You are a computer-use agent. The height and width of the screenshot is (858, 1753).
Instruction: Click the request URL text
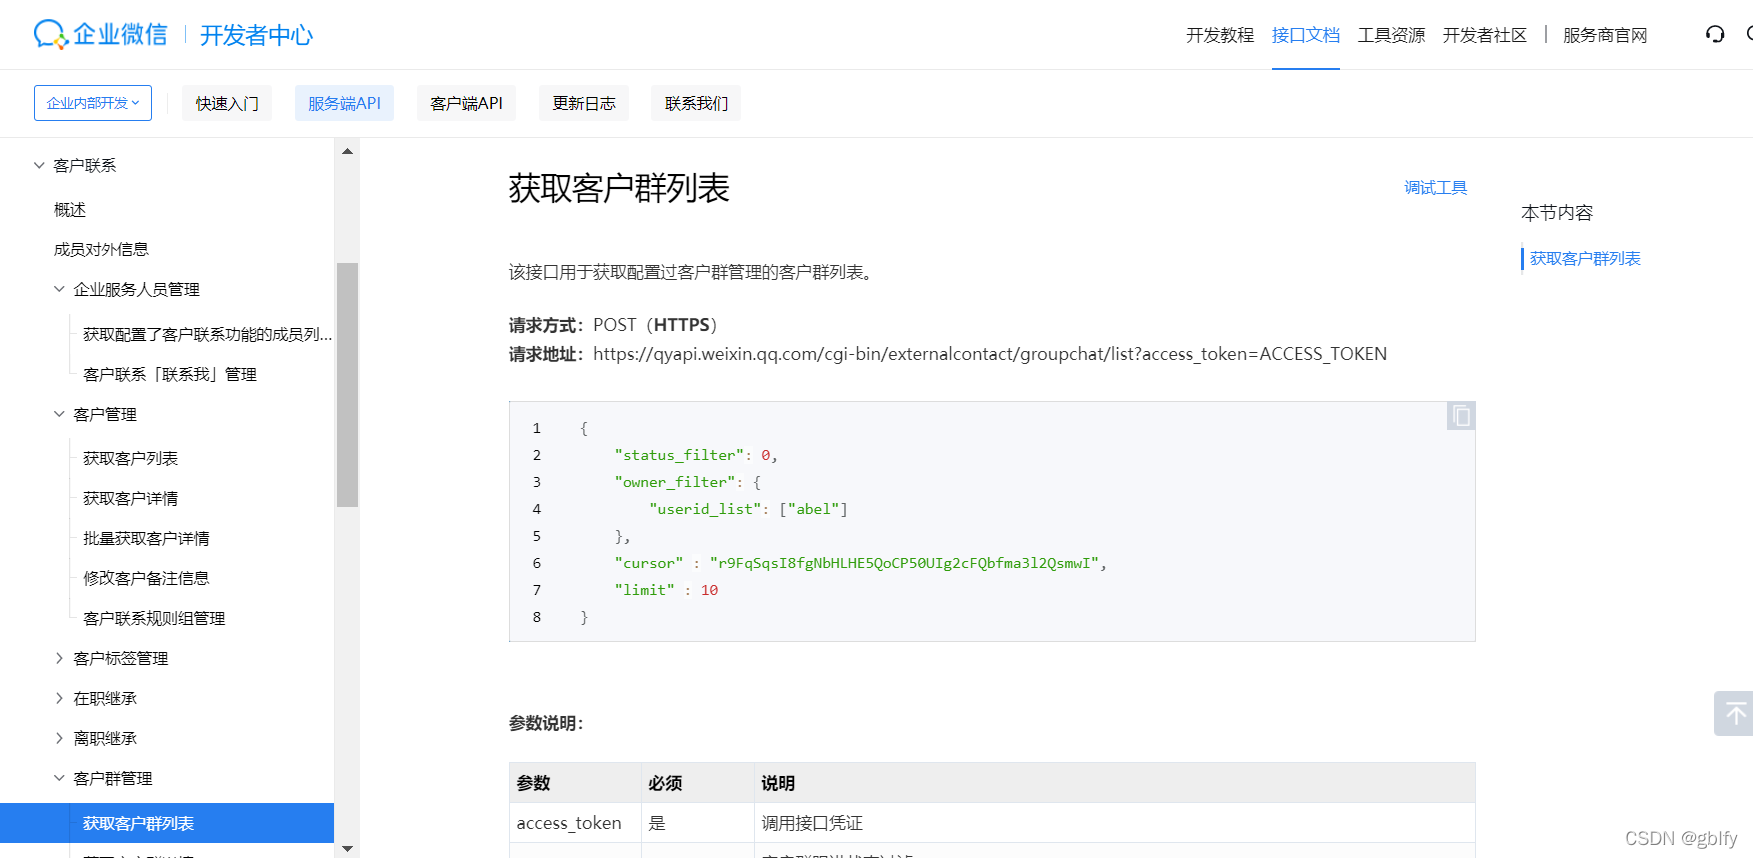click(x=990, y=354)
